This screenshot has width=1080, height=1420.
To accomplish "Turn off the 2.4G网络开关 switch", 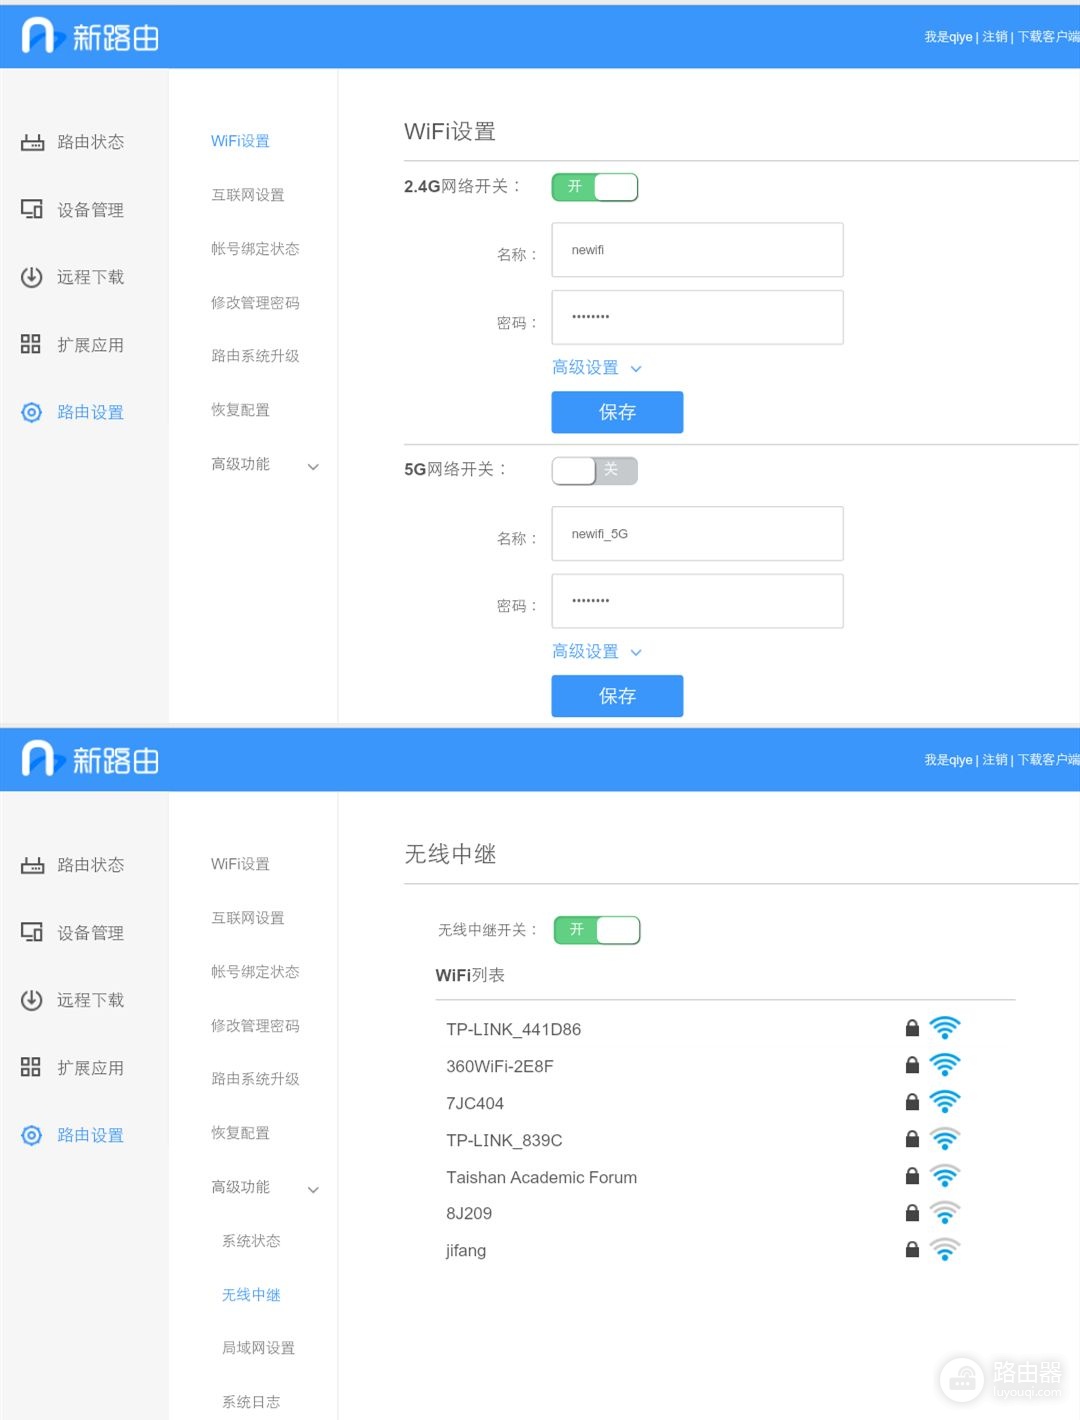I will 595,187.
